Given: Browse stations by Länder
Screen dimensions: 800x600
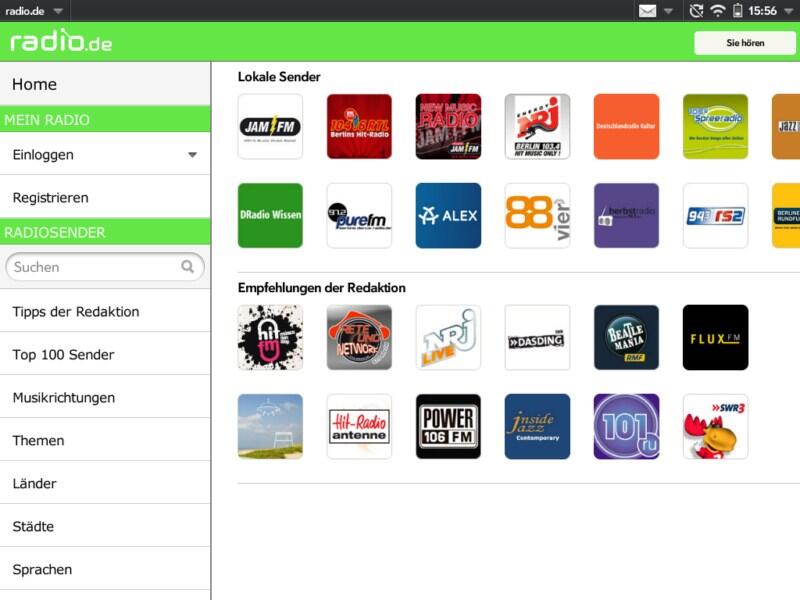Looking at the screenshot, I should pyautogui.click(x=105, y=483).
